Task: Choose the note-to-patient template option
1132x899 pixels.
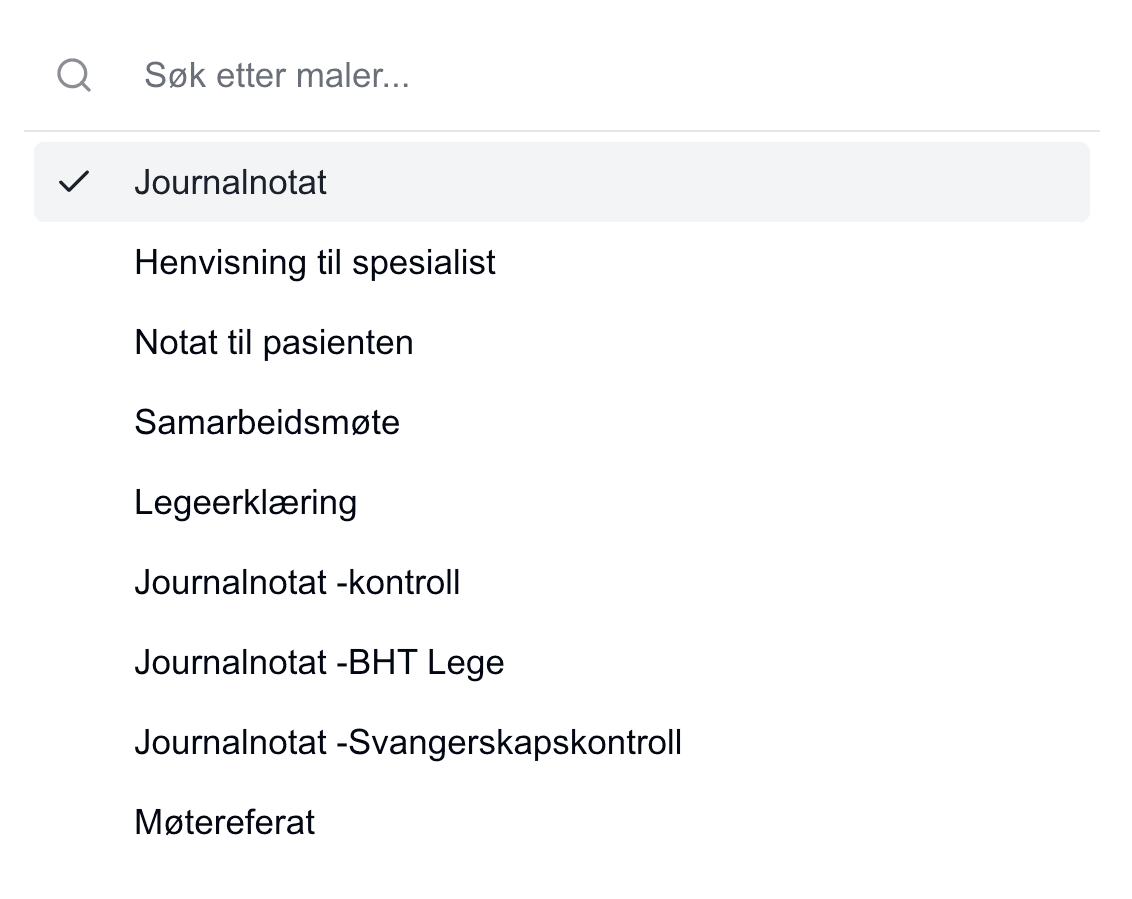Action: tap(274, 342)
